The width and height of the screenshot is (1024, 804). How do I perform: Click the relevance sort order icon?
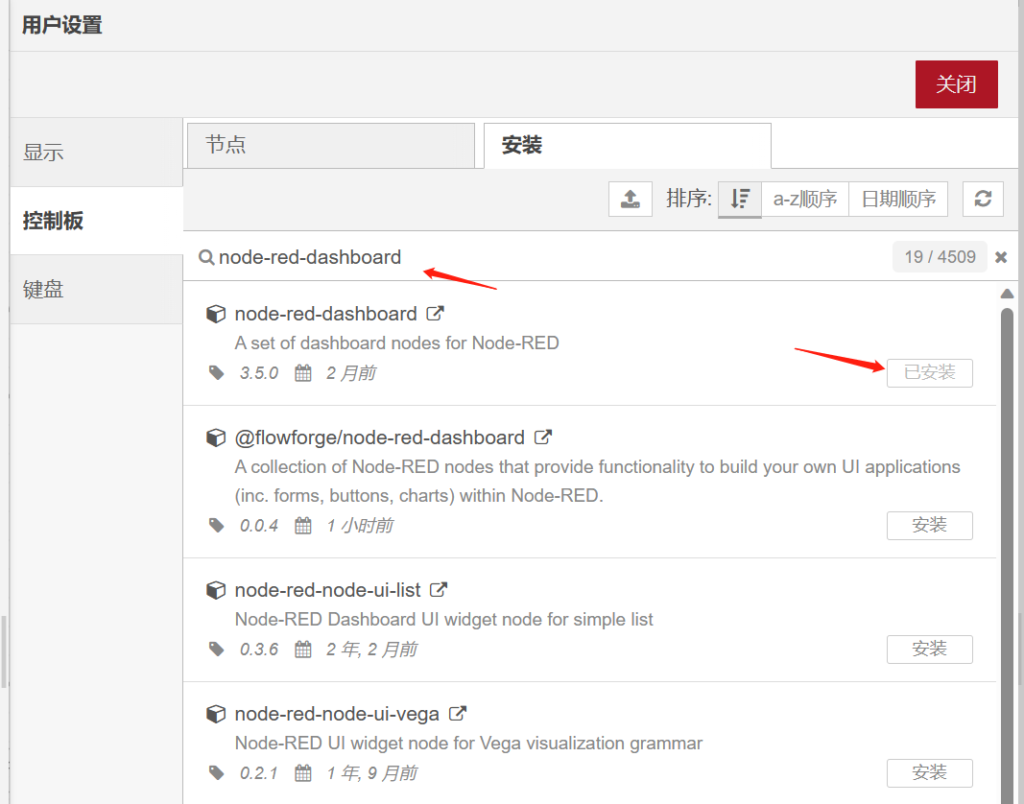point(740,199)
